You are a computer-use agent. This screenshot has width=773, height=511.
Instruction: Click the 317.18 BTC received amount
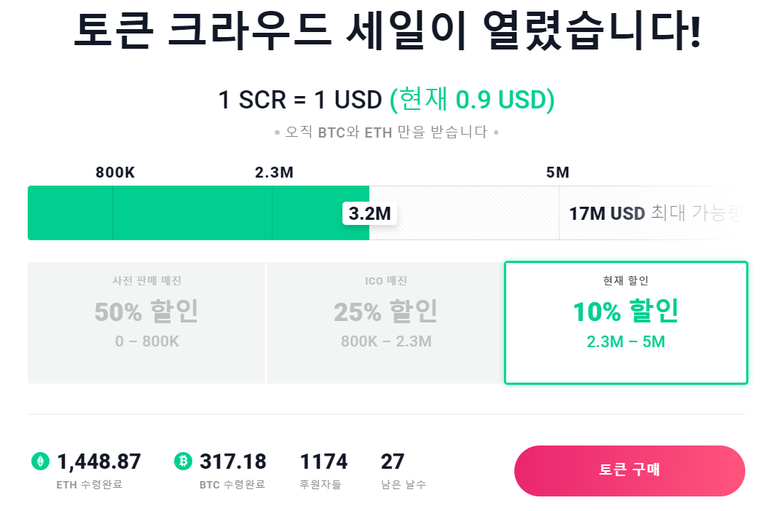pyautogui.click(x=233, y=462)
